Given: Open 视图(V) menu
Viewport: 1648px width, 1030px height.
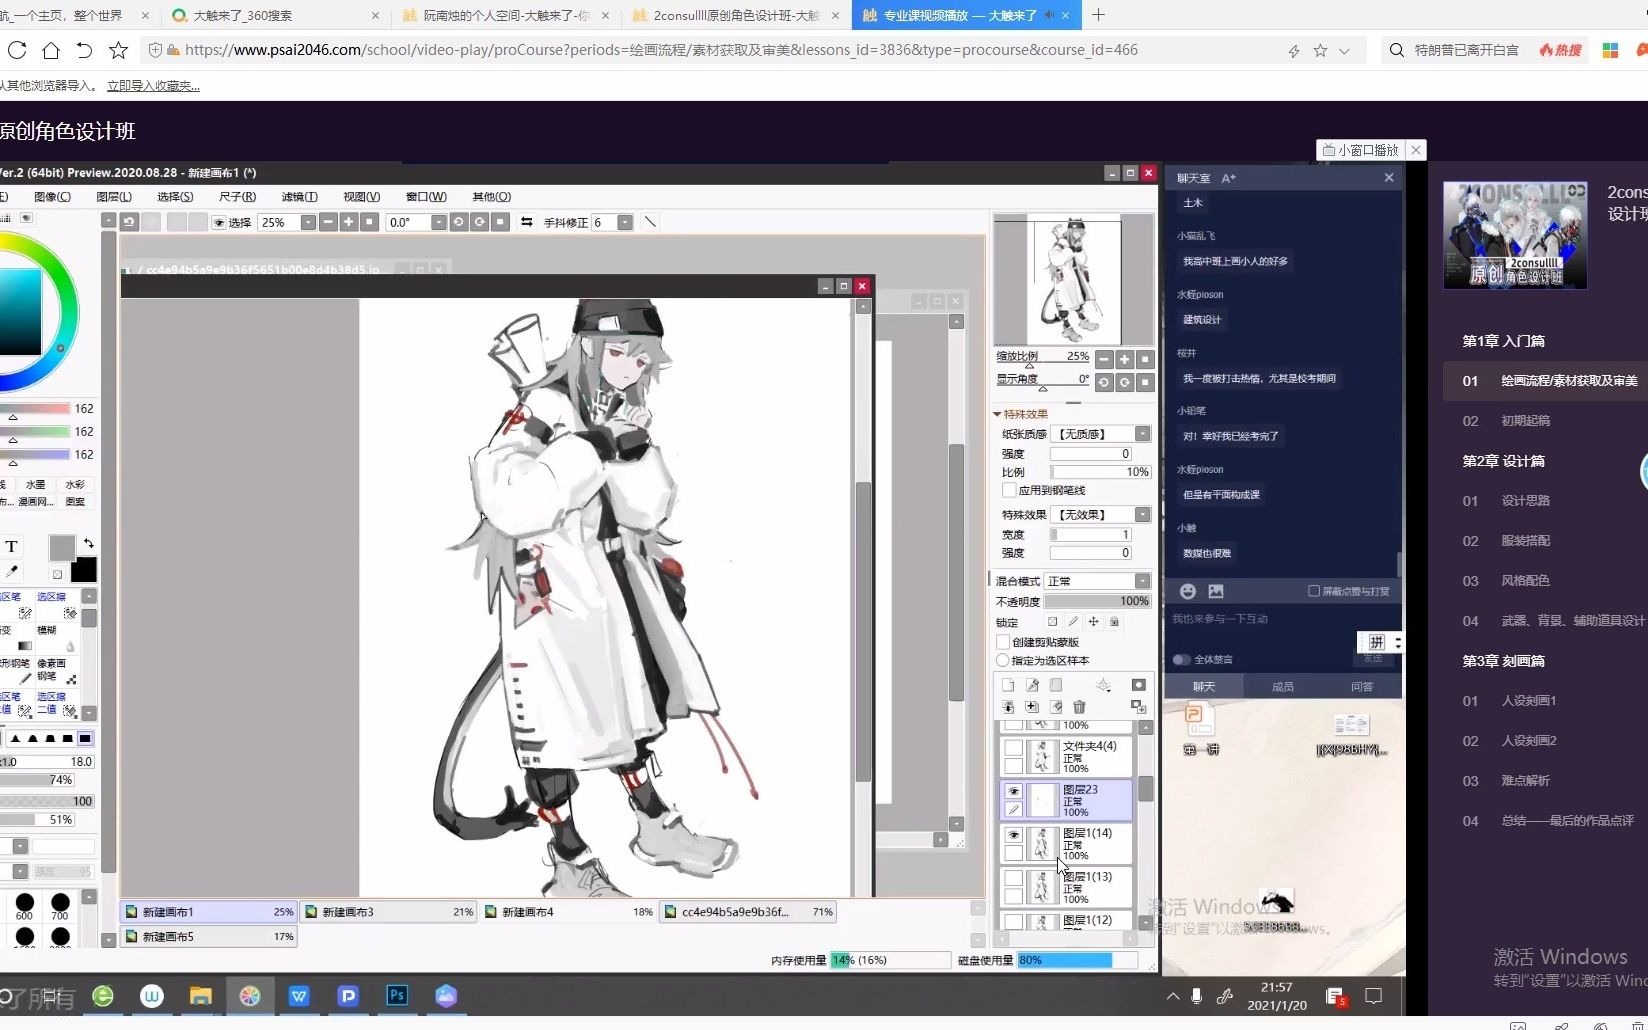Looking at the screenshot, I should pos(361,197).
